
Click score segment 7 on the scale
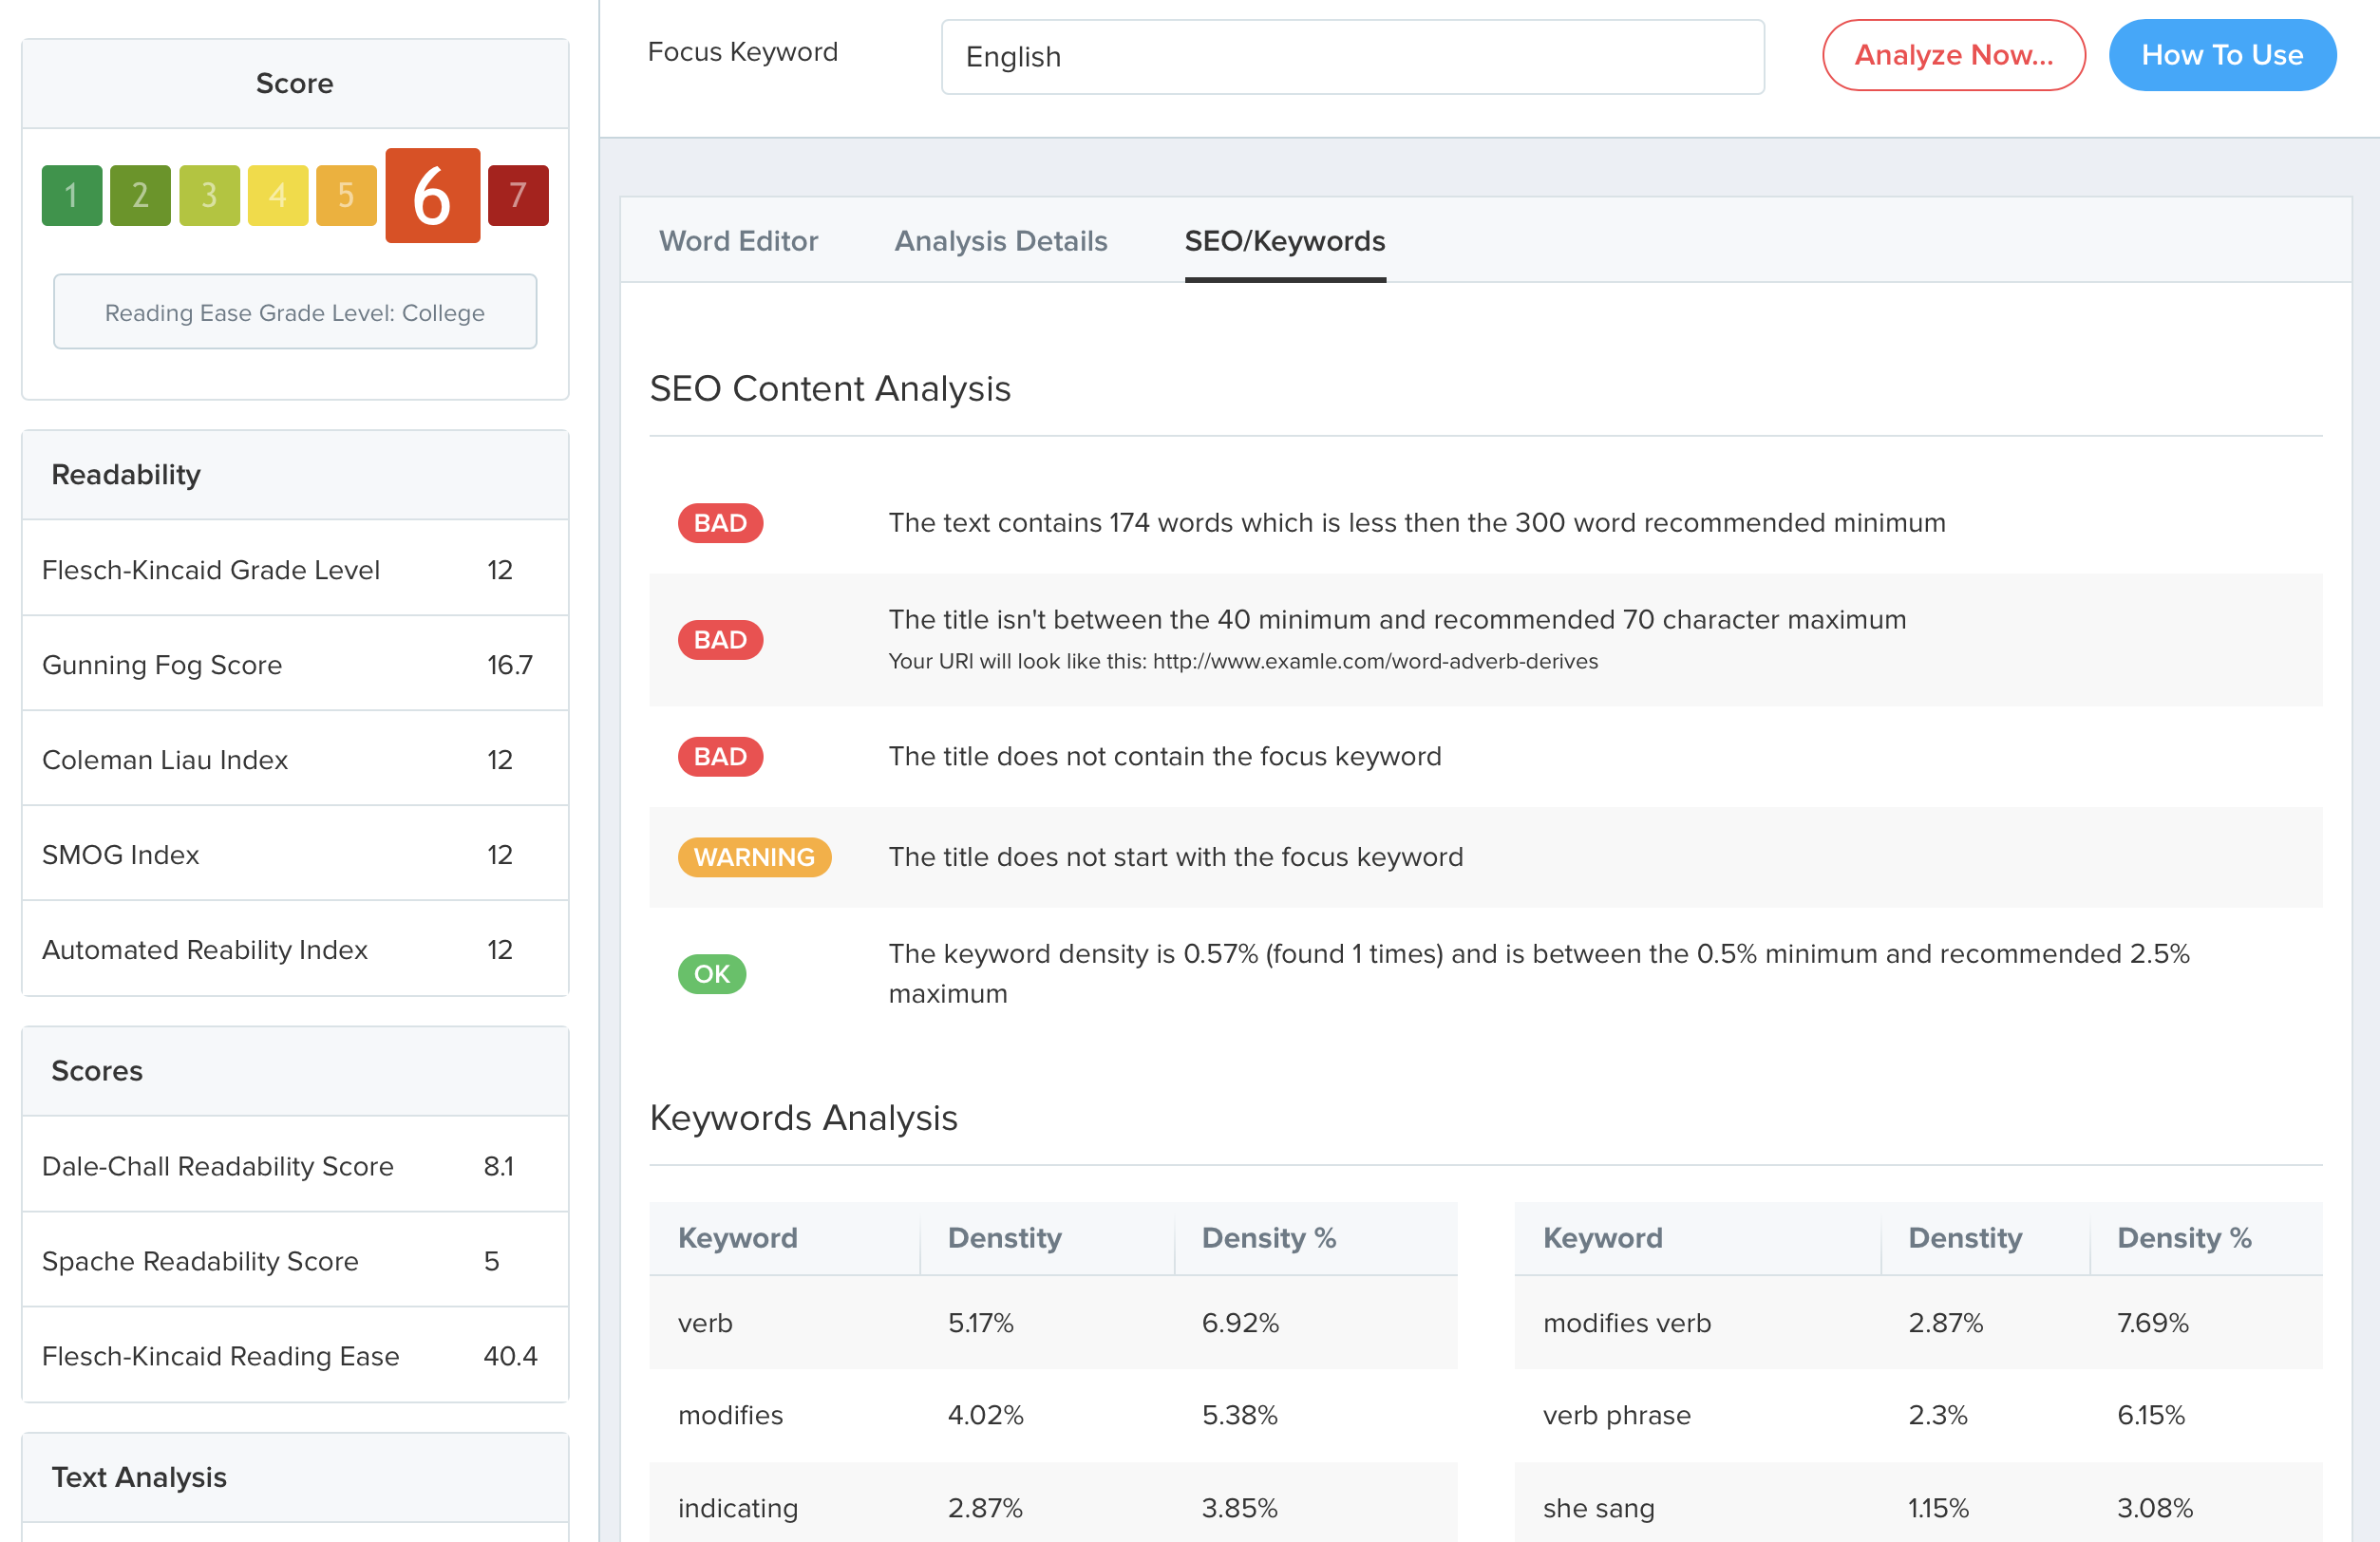pyautogui.click(x=517, y=195)
